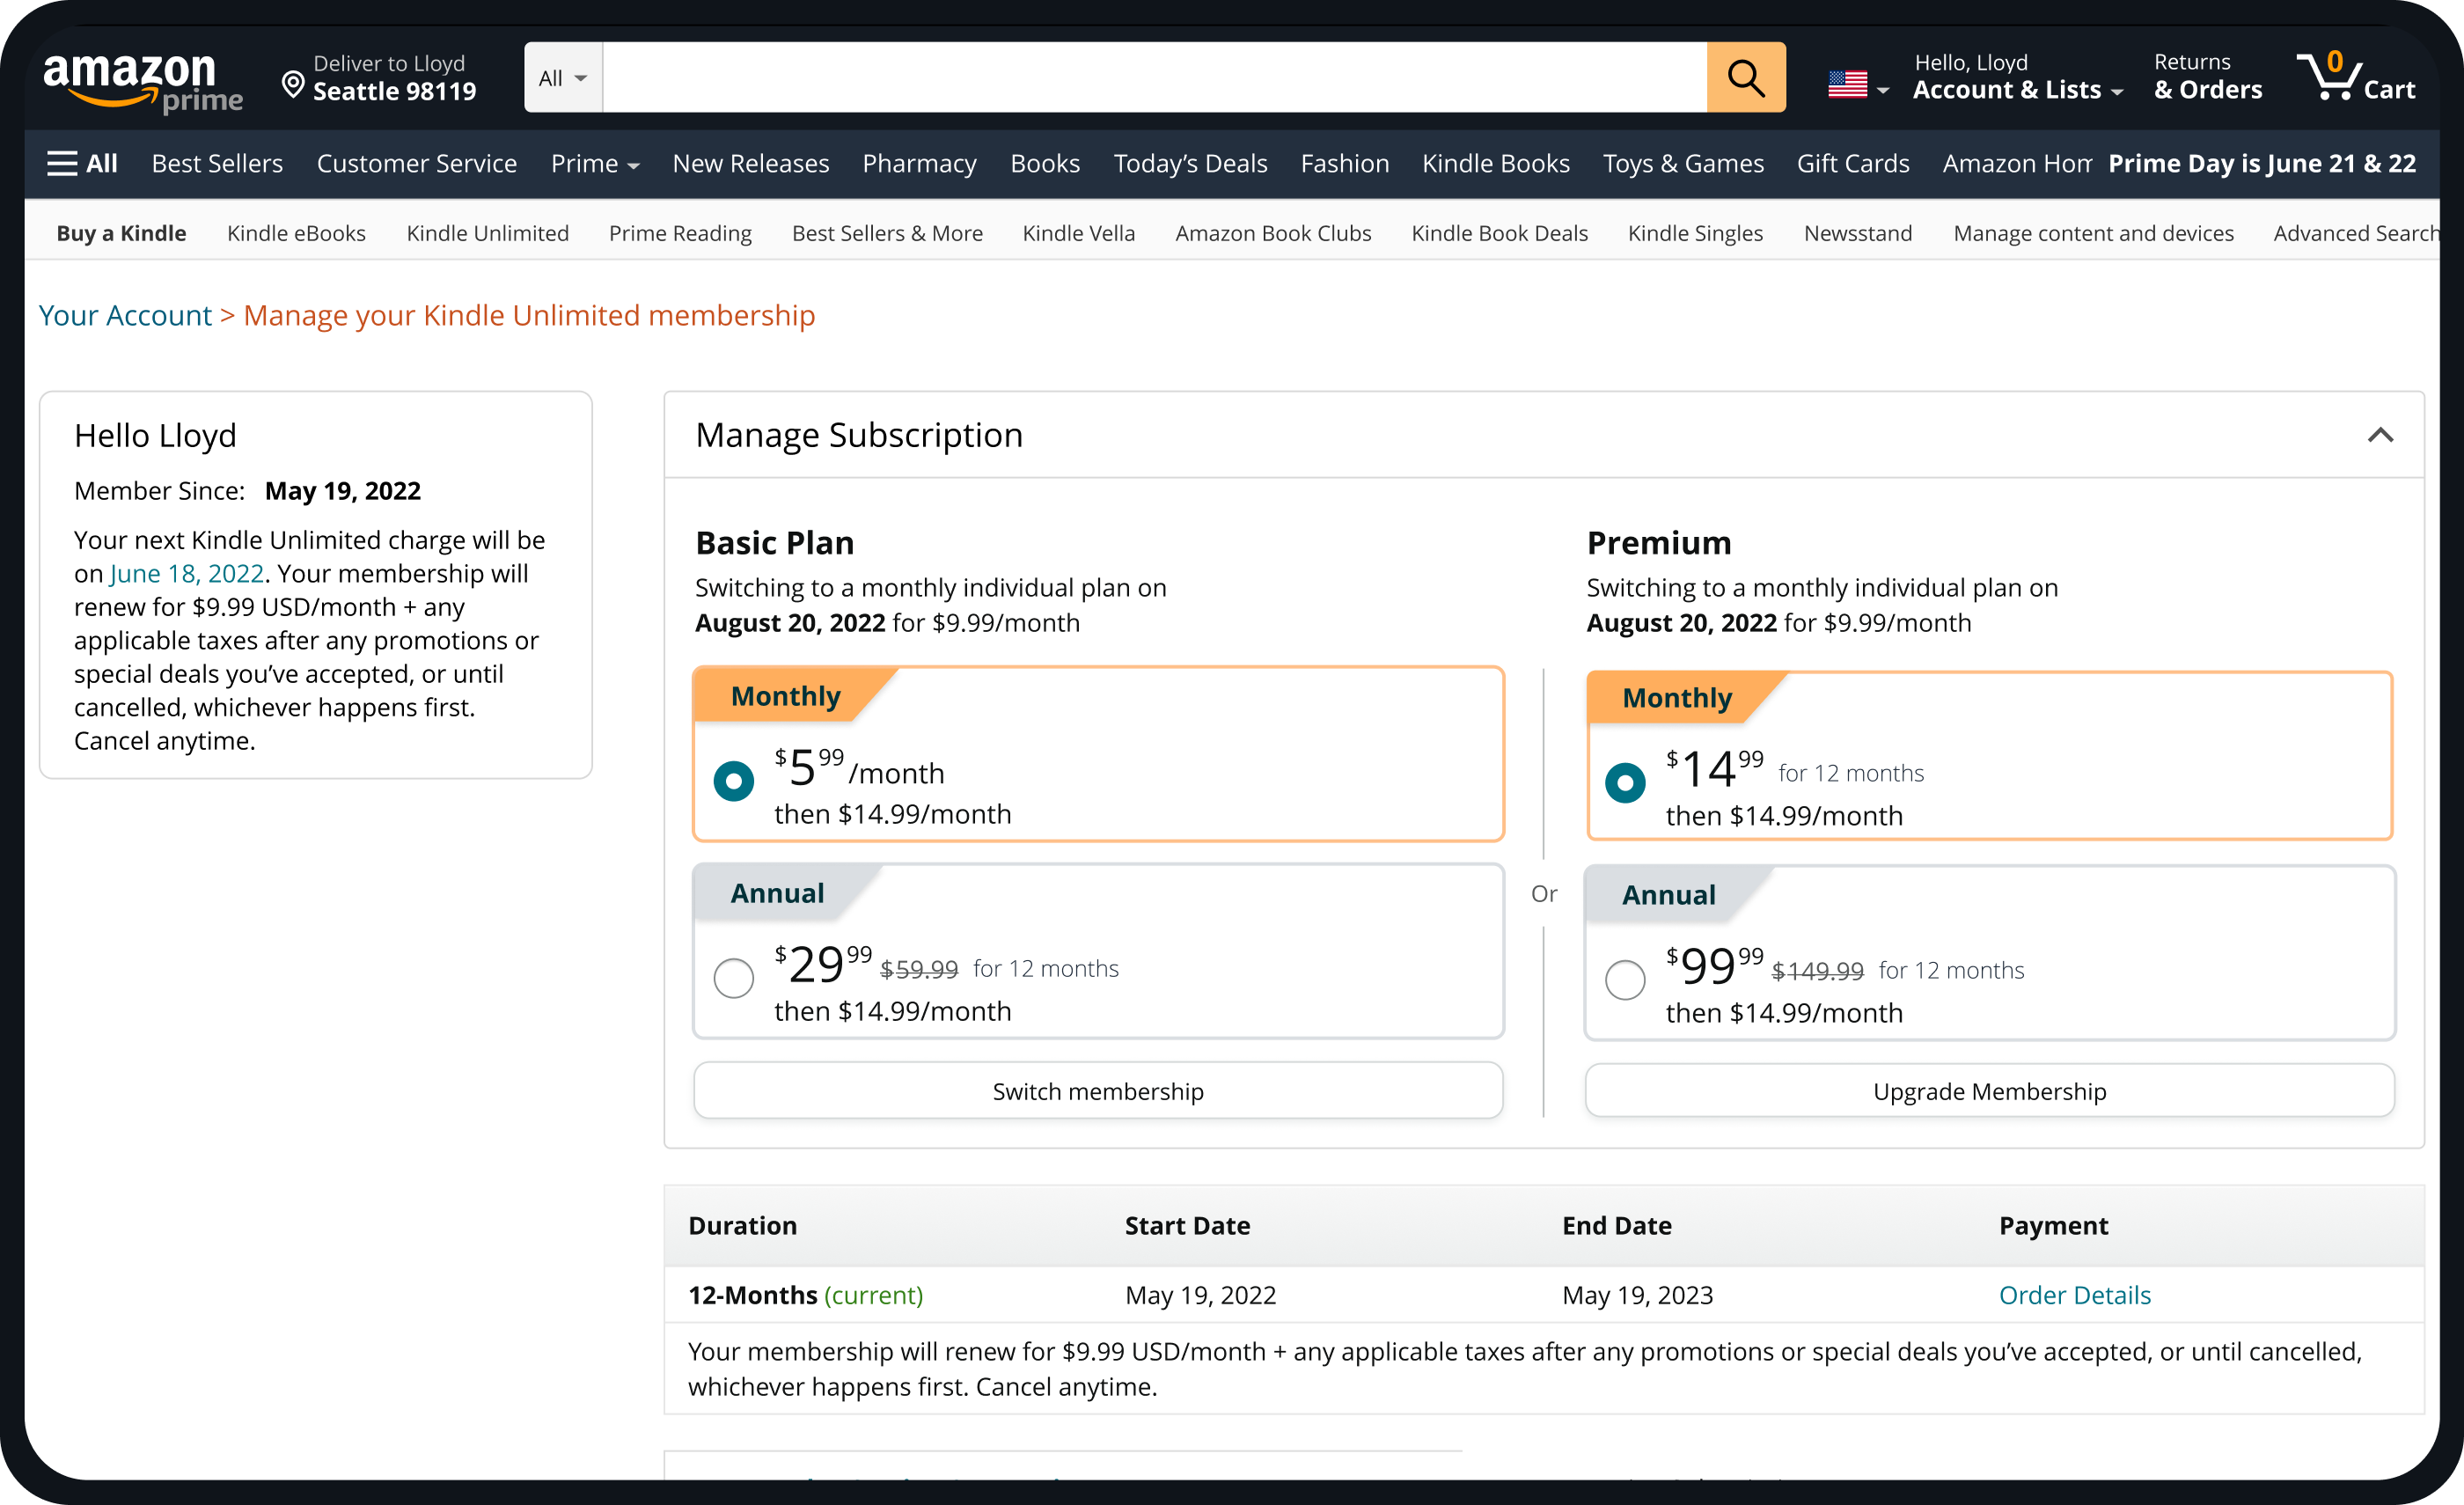This screenshot has width=2464, height=1505.
Task: Click the Switch membership button
Action: pos(1098,1091)
